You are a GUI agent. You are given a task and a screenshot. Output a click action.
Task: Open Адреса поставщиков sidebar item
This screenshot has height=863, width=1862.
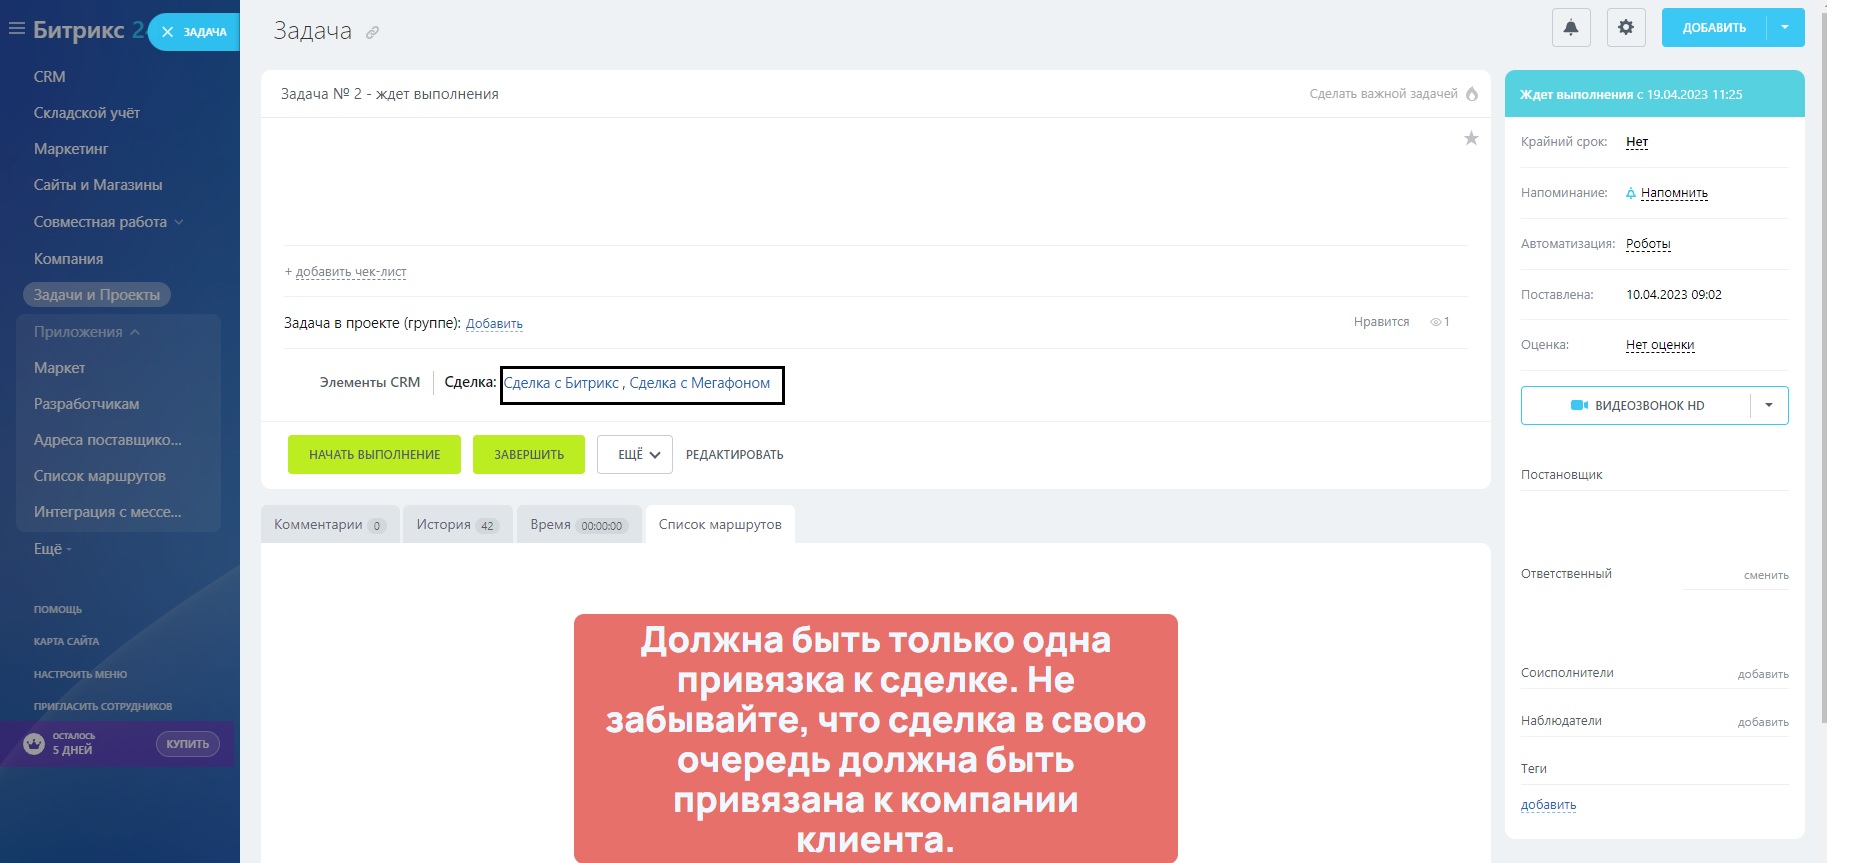[x=108, y=440]
